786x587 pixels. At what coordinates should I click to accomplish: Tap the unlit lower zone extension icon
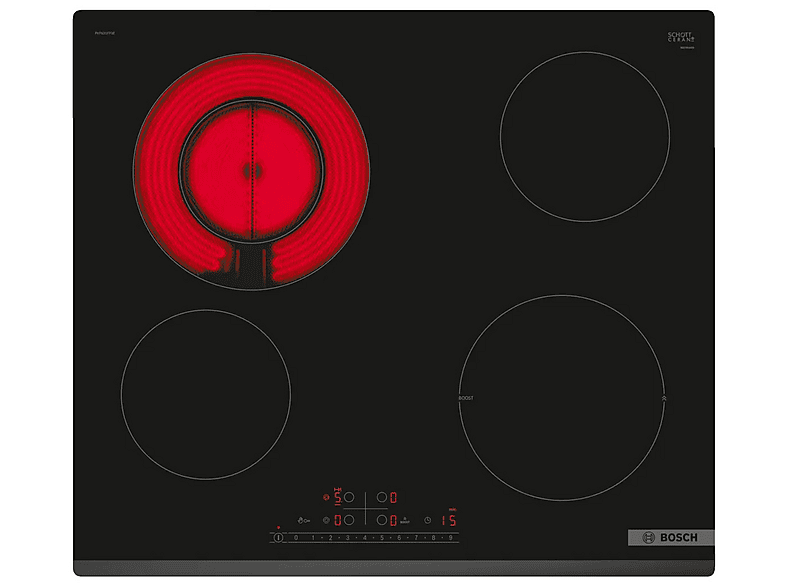326,520
